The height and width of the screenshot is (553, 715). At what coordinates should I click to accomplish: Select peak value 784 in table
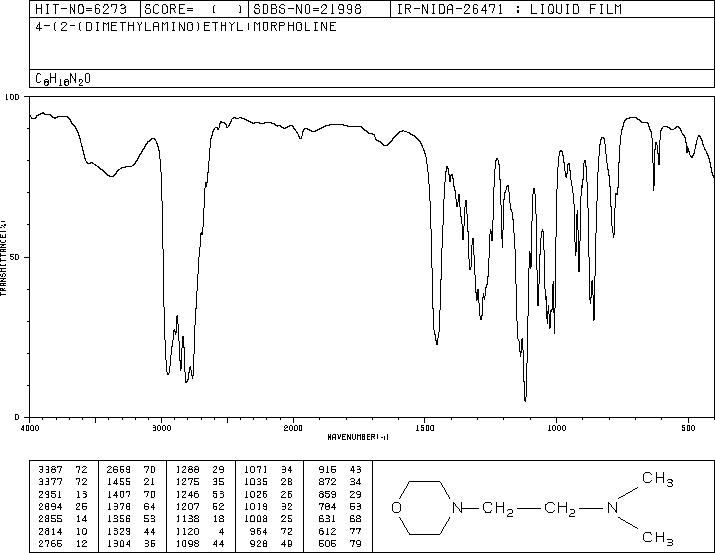click(327, 507)
